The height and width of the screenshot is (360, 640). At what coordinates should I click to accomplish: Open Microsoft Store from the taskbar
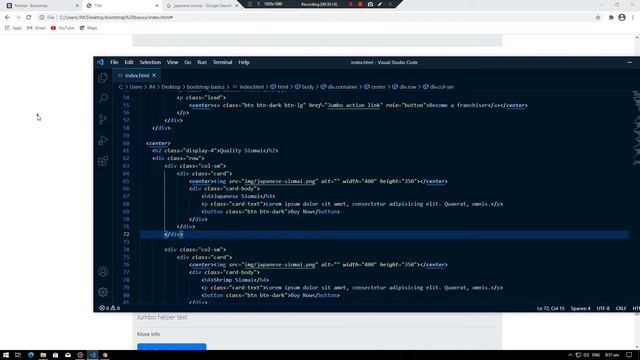coord(56,355)
